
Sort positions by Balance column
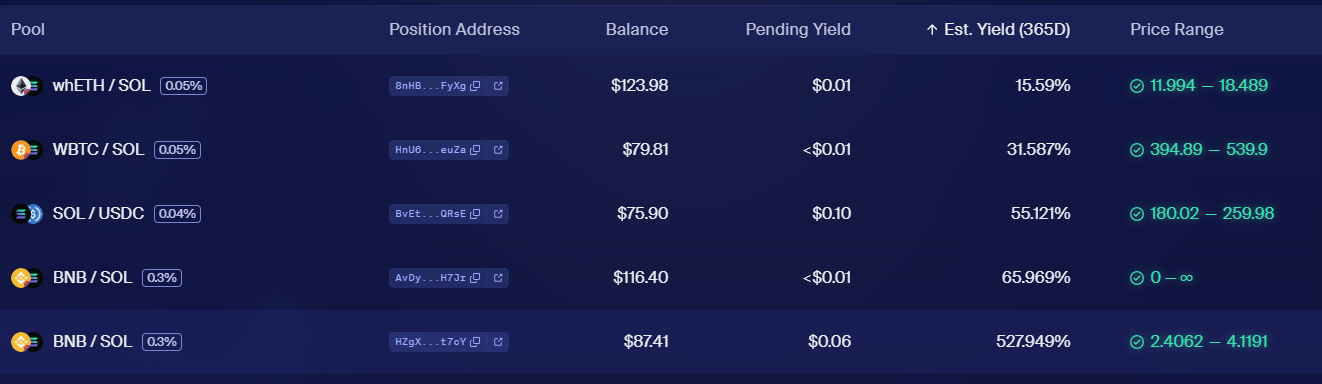pyautogui.click(x=637, y=30)
